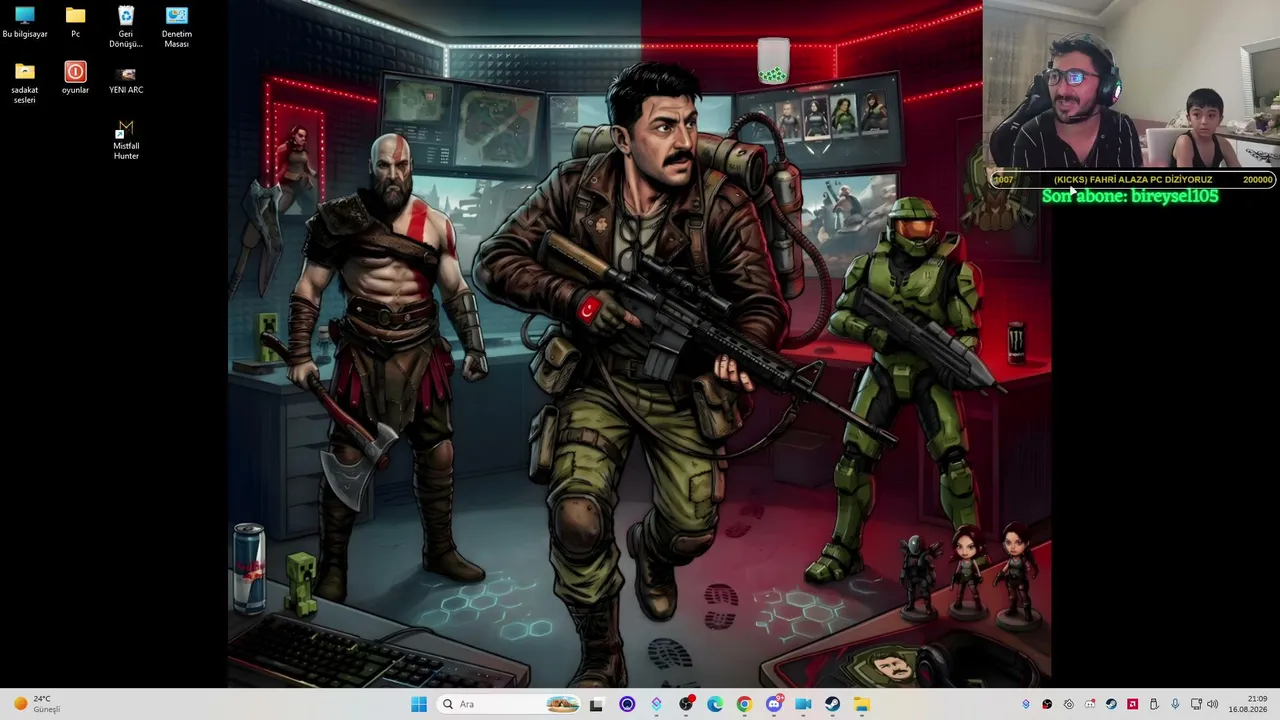
Task: Open the Windows Start menu
Action: (x=419, y=704)
